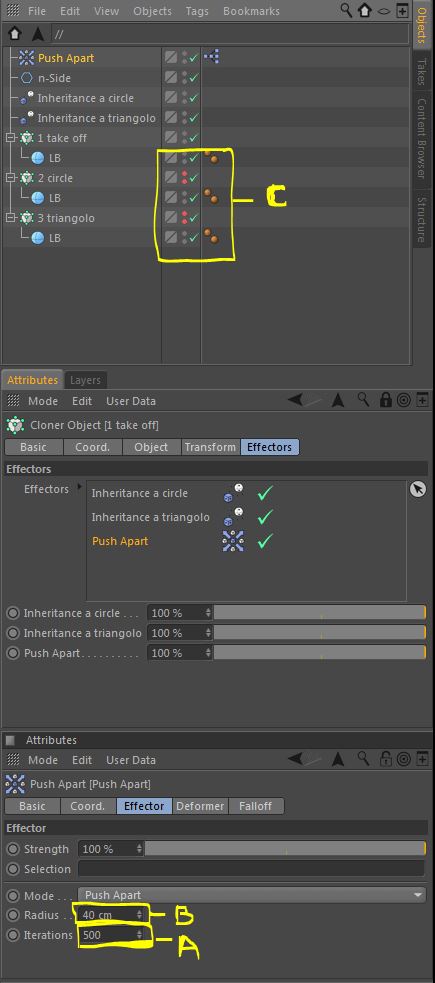Click the open lock icon in Push Apart Attributes toolbar
Screen dimensions: 435x983
tap(385, 759)
